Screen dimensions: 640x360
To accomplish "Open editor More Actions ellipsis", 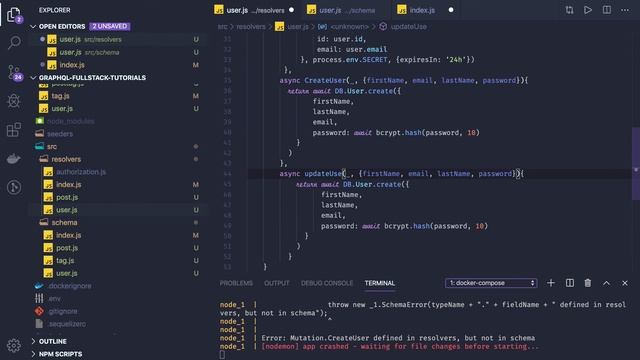I will pos(625,10).
